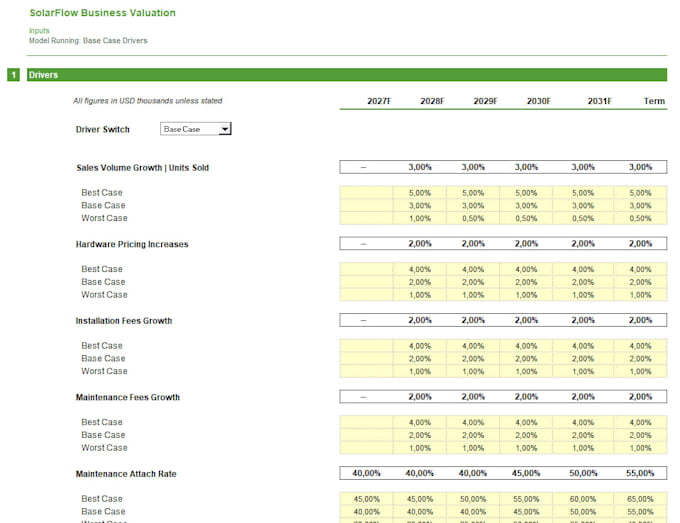Image resolution: width=680 pixels, height=523 pixels.
Task: Click Sales Volume Growth summary 2028F value 3,00%
Action: click(x=419, y=167)
